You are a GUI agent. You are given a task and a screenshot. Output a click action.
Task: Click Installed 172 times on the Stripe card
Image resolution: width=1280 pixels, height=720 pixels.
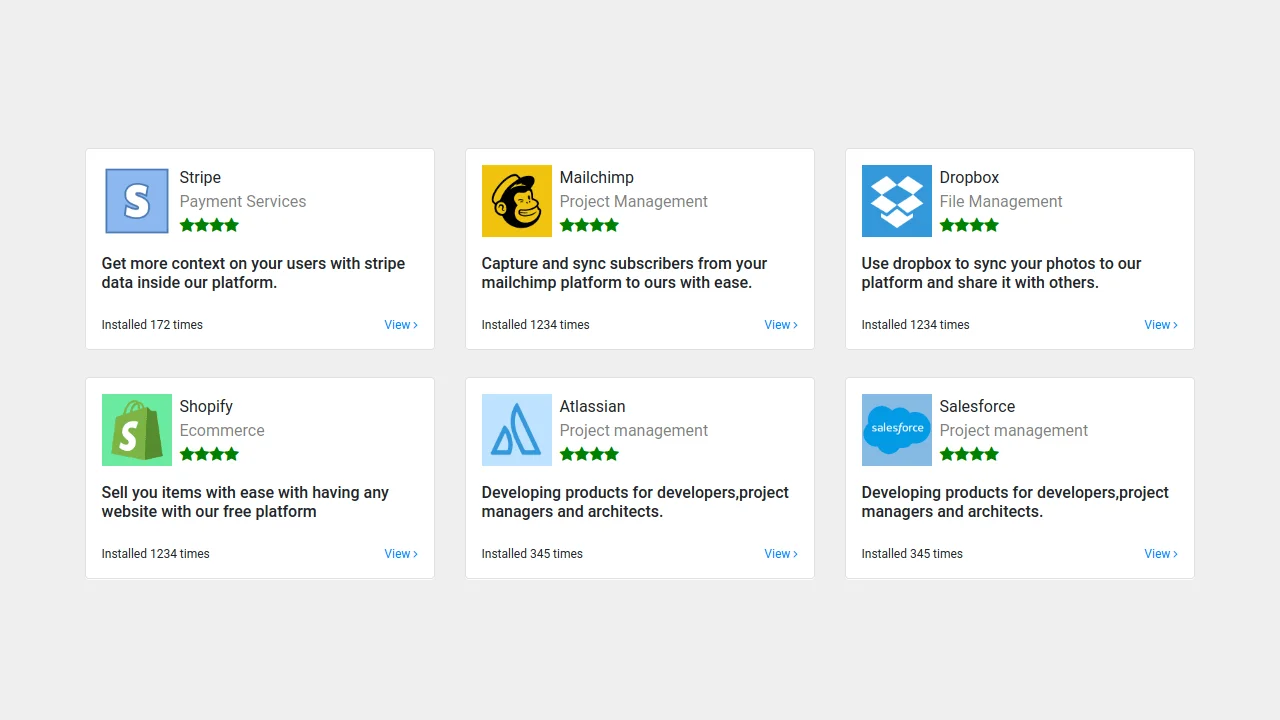click(x=152, y=324)
